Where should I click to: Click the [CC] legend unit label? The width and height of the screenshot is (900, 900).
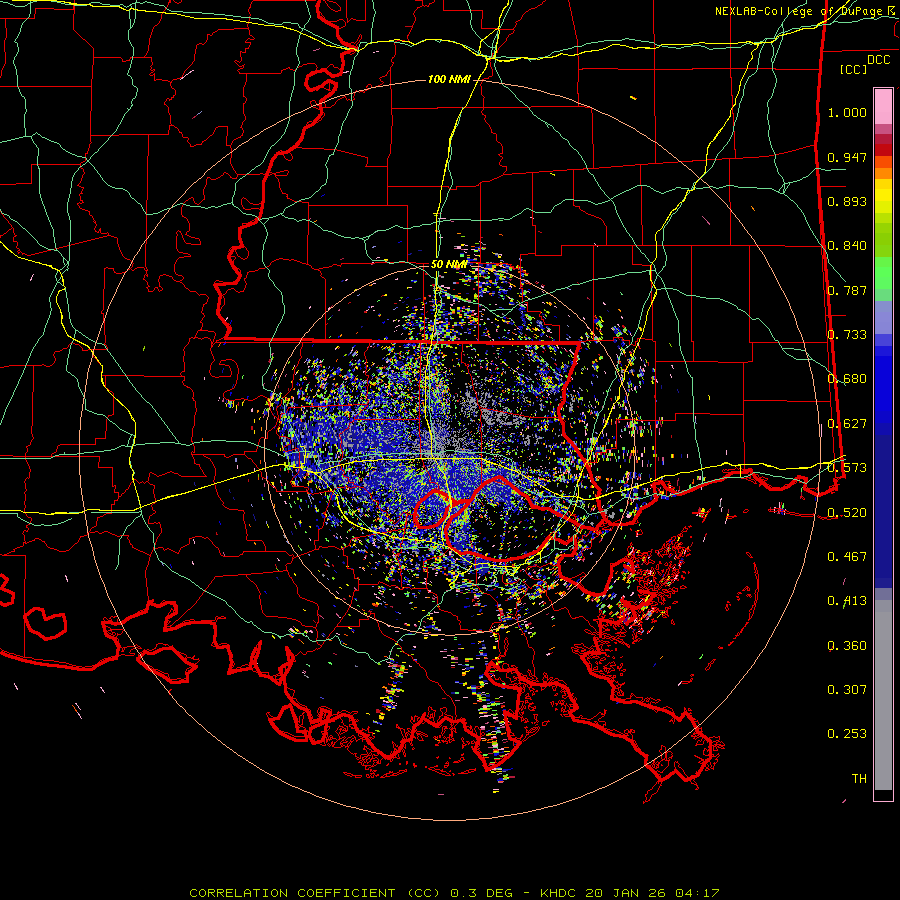pos(854,69)
